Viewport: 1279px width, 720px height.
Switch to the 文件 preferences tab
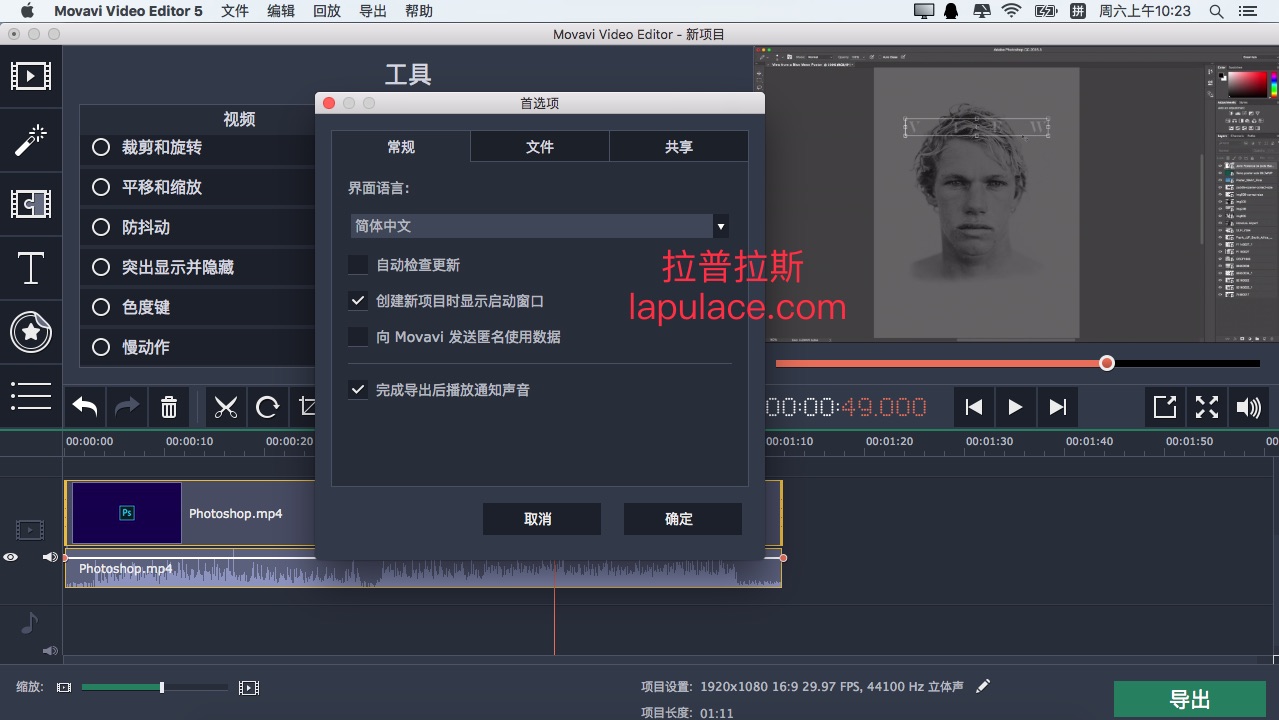tap(539, 147)
